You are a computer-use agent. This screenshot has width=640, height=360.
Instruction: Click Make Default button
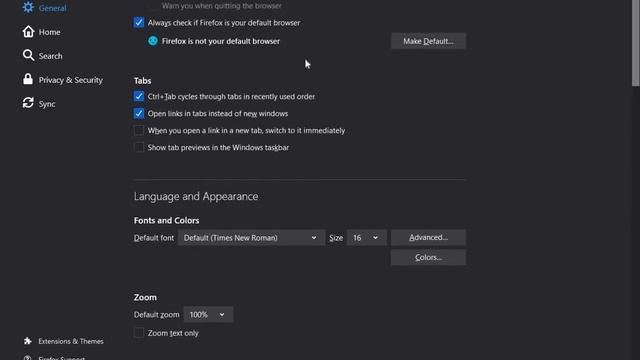tap(428, 41)
